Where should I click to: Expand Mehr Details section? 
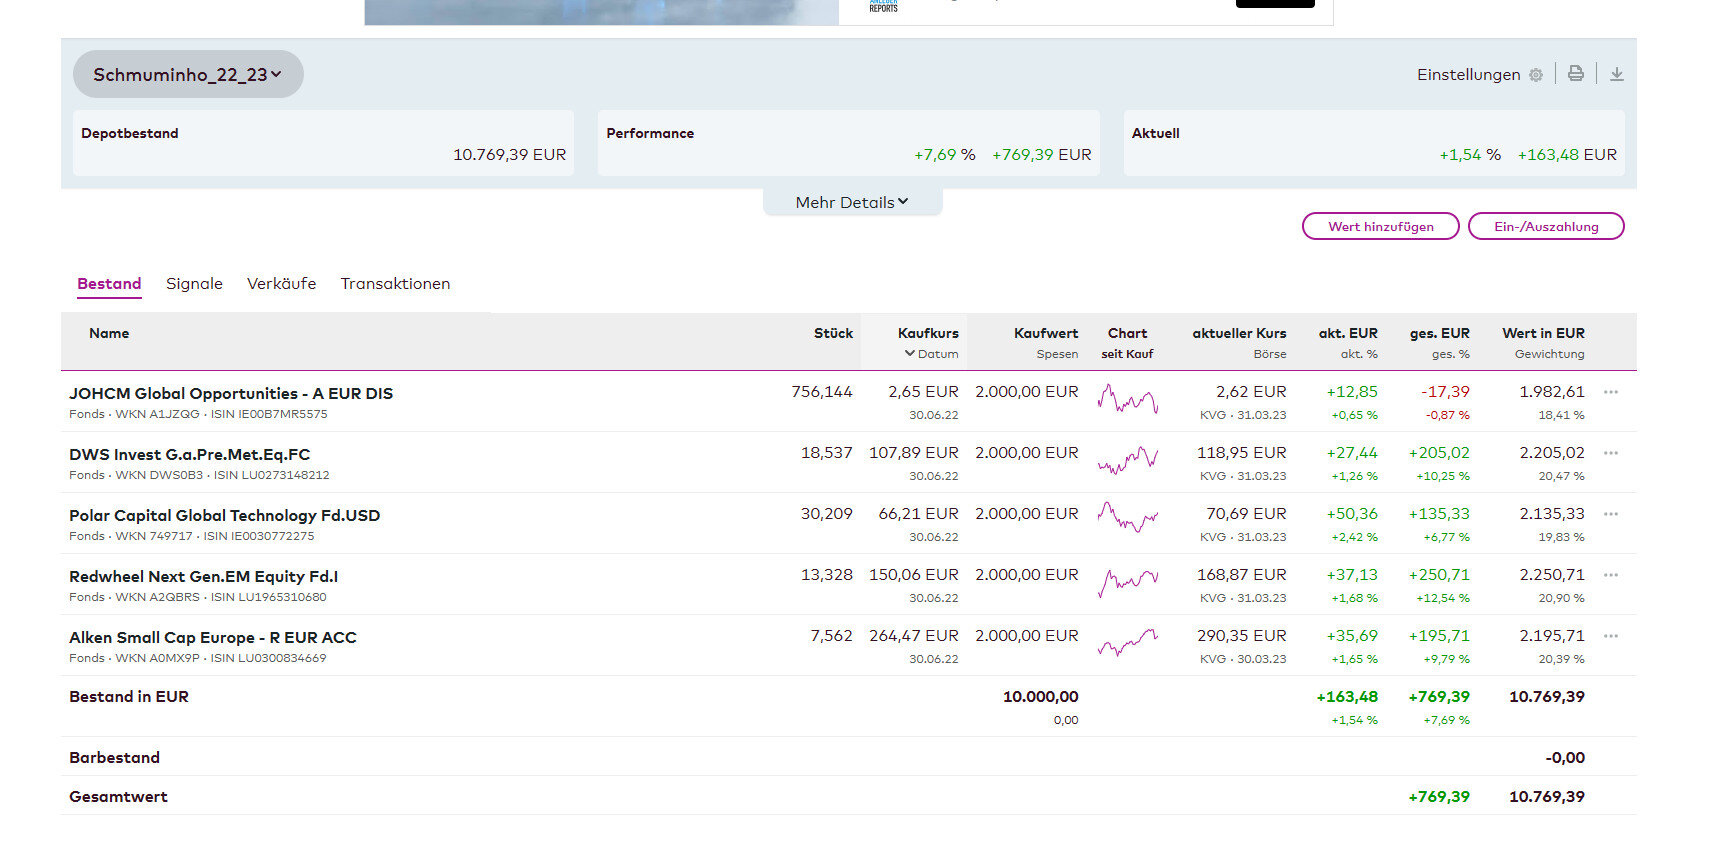(852, 202)
